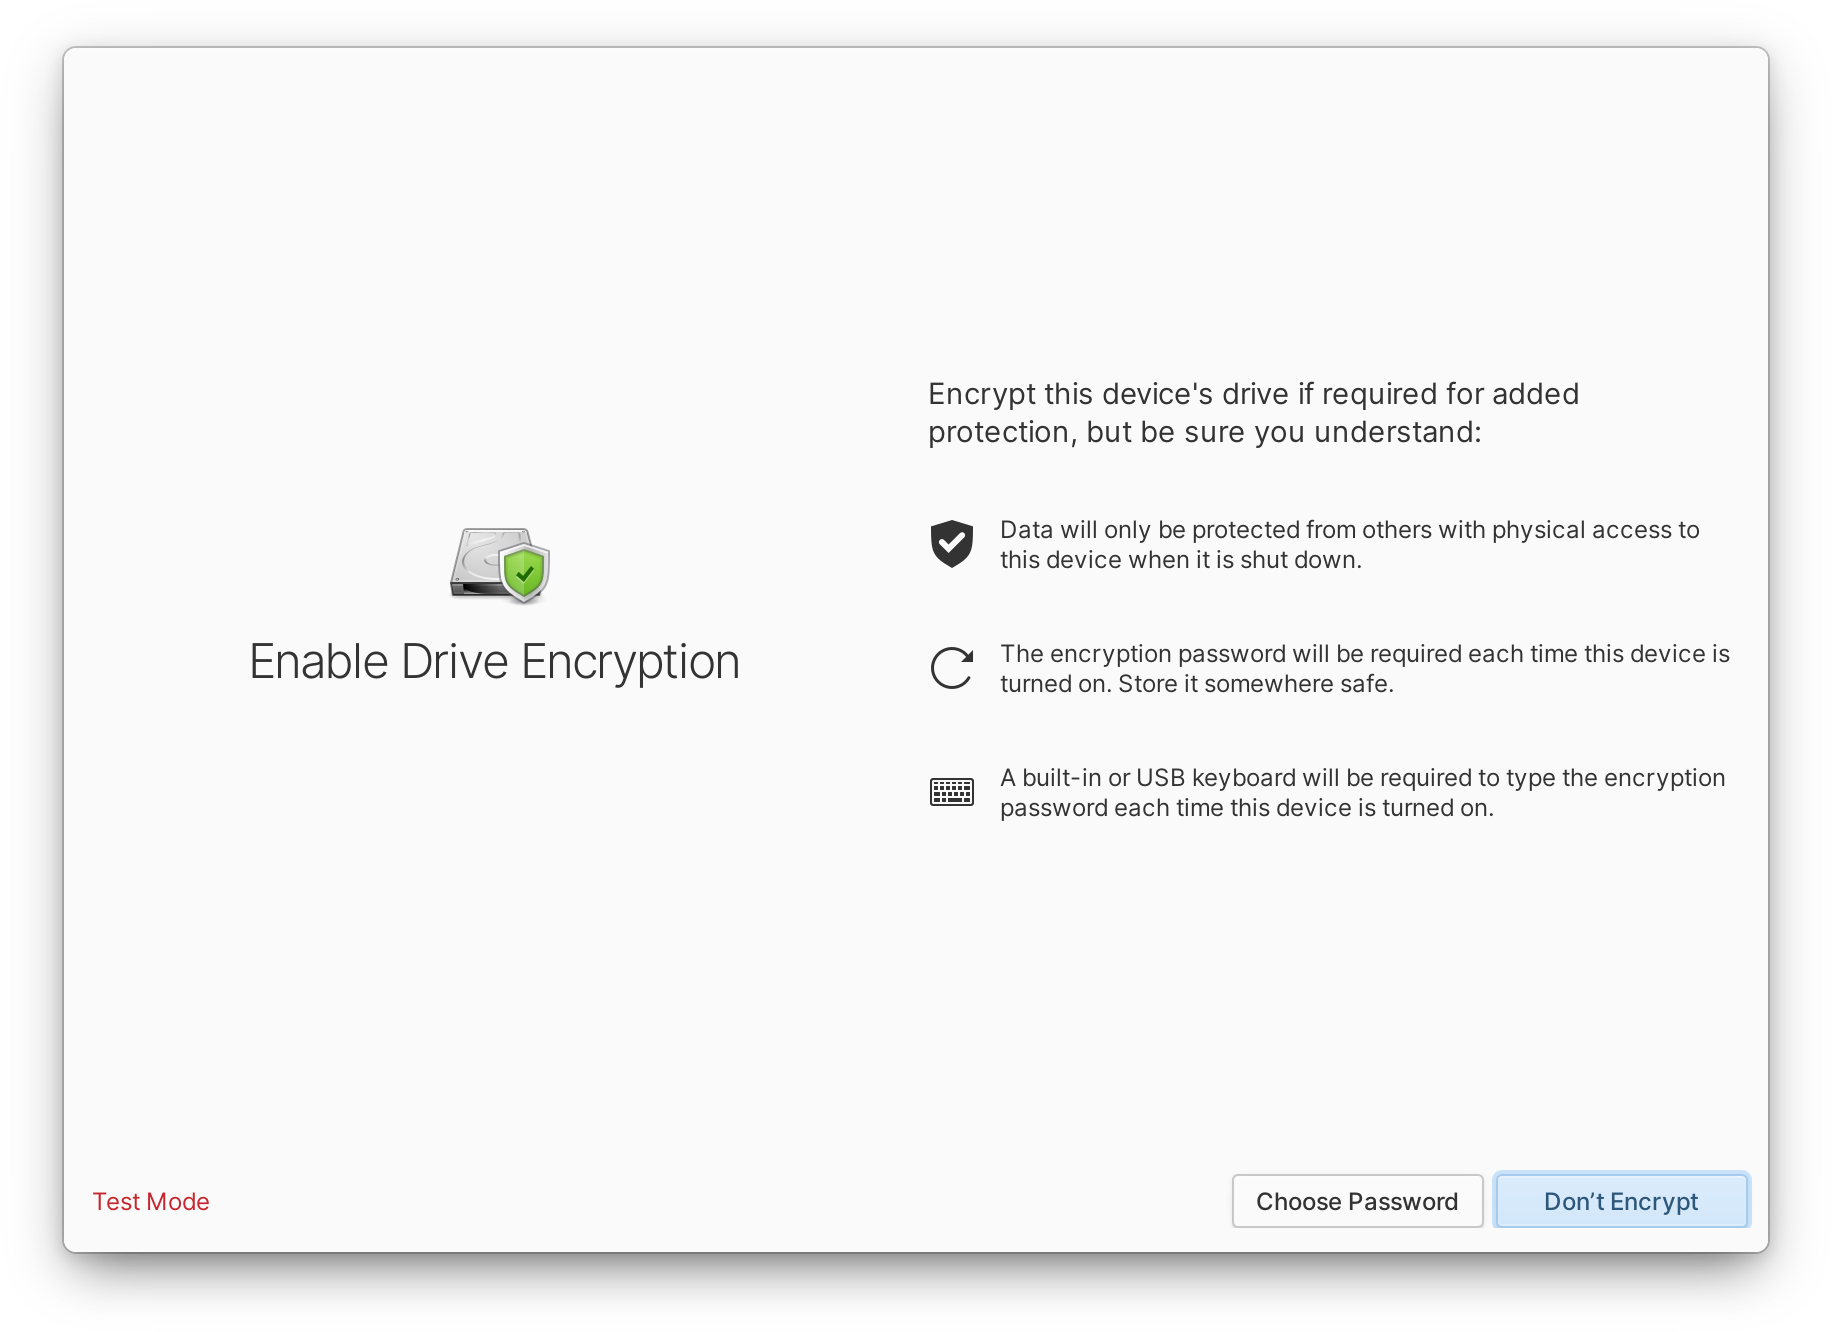
Task: Click Don't Encrypt to skip encryption
Action: click(x=1620, y=1201)
